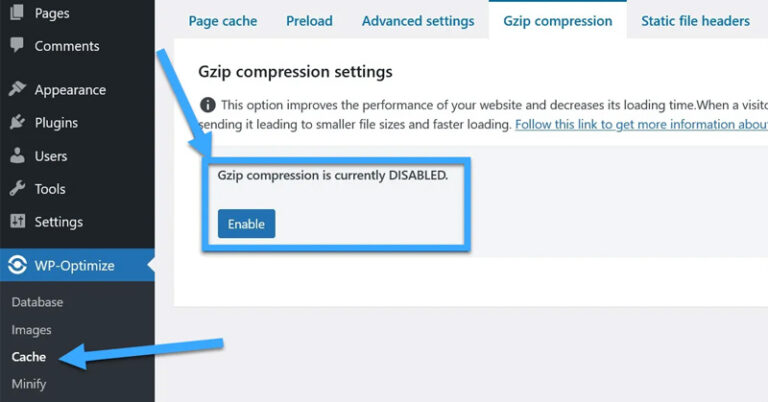This screenshot has height=402, width=768.
Task: Select Cache in the WP-Optimize submenu
Action: [29, 357]
